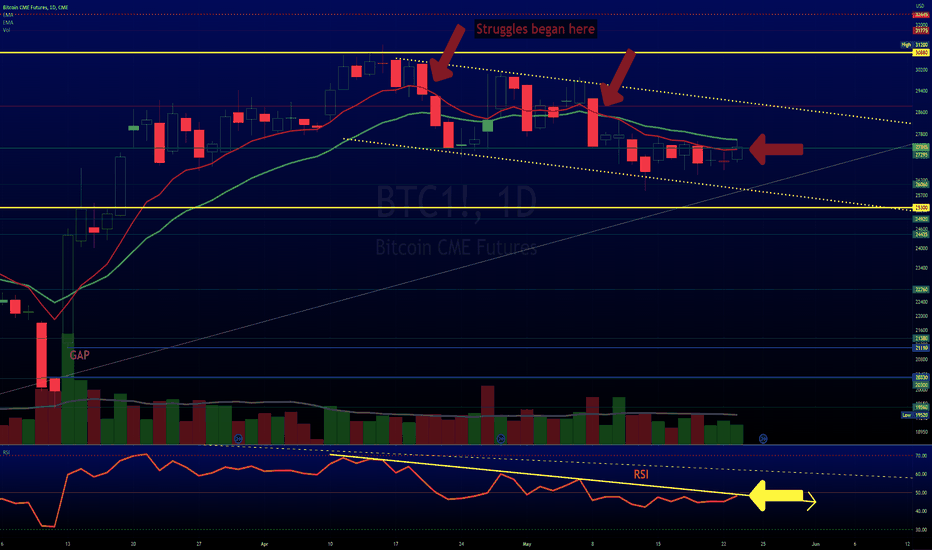932x550 pixels.
Task: Click the 22760 green price level tag
Action: [921, 290]
